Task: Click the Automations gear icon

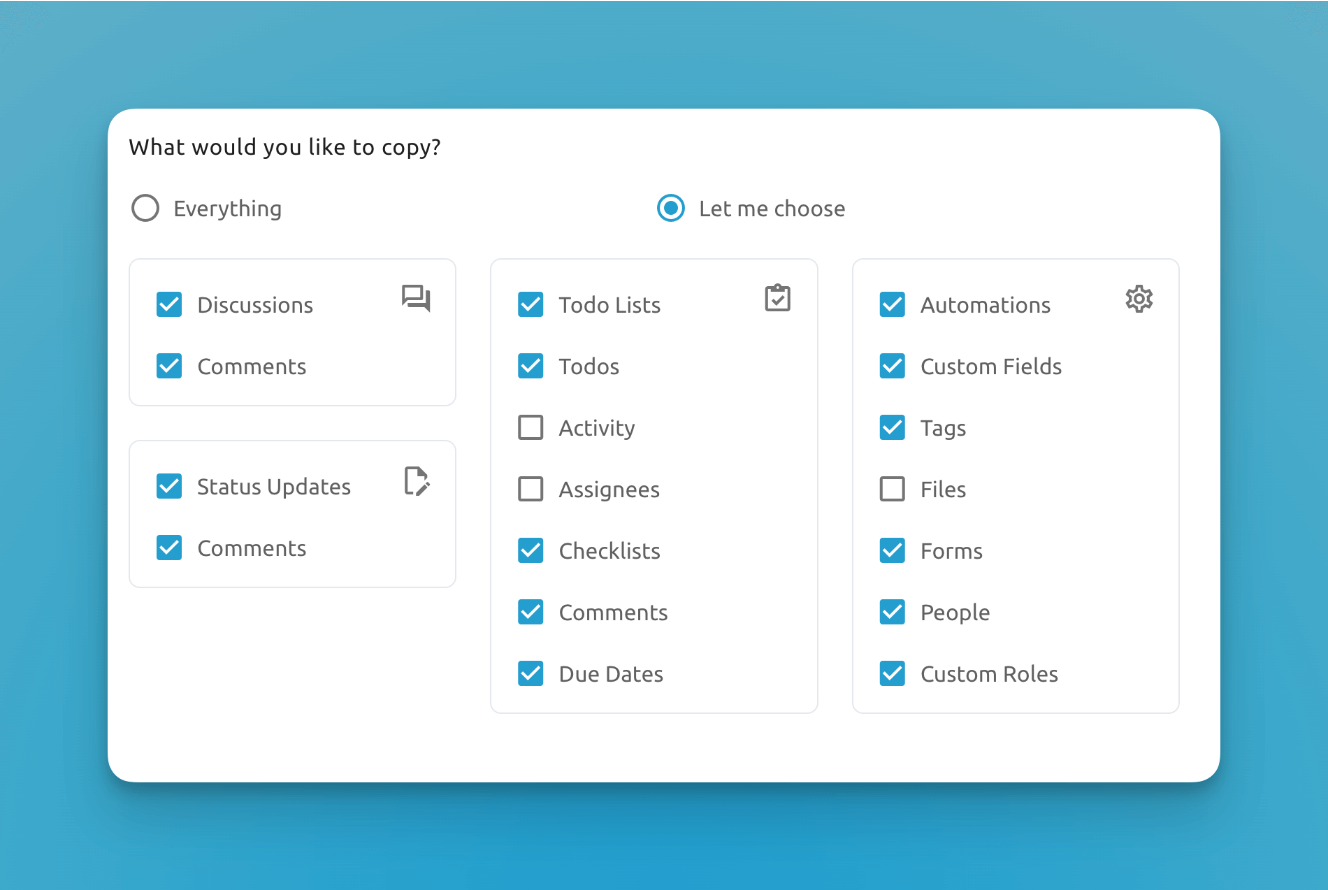Action: pos(1139,299)
